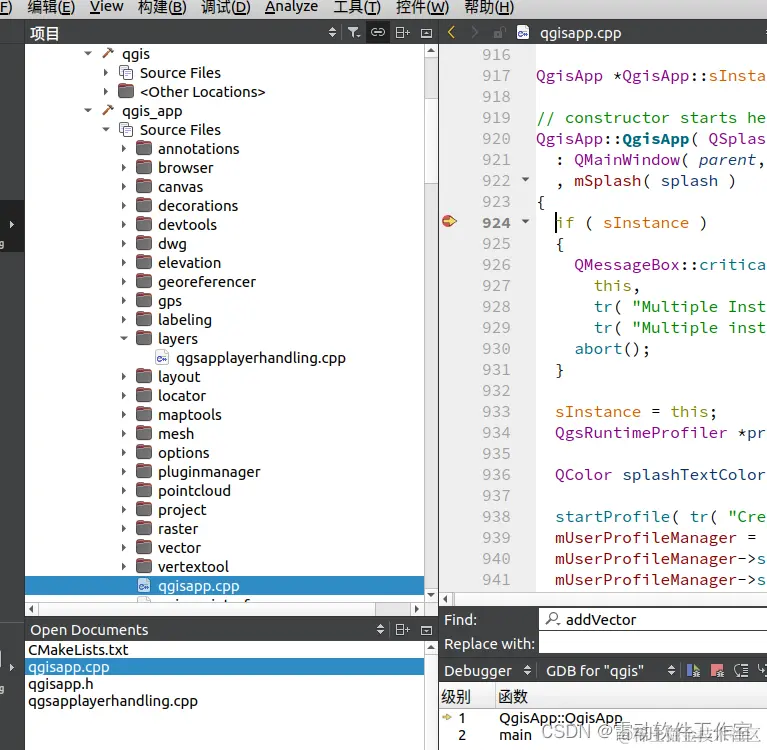The height and width of the screenshot is (750, 767).
Task: Expand <Other Locations> under qgis
Action: point(106,91)
